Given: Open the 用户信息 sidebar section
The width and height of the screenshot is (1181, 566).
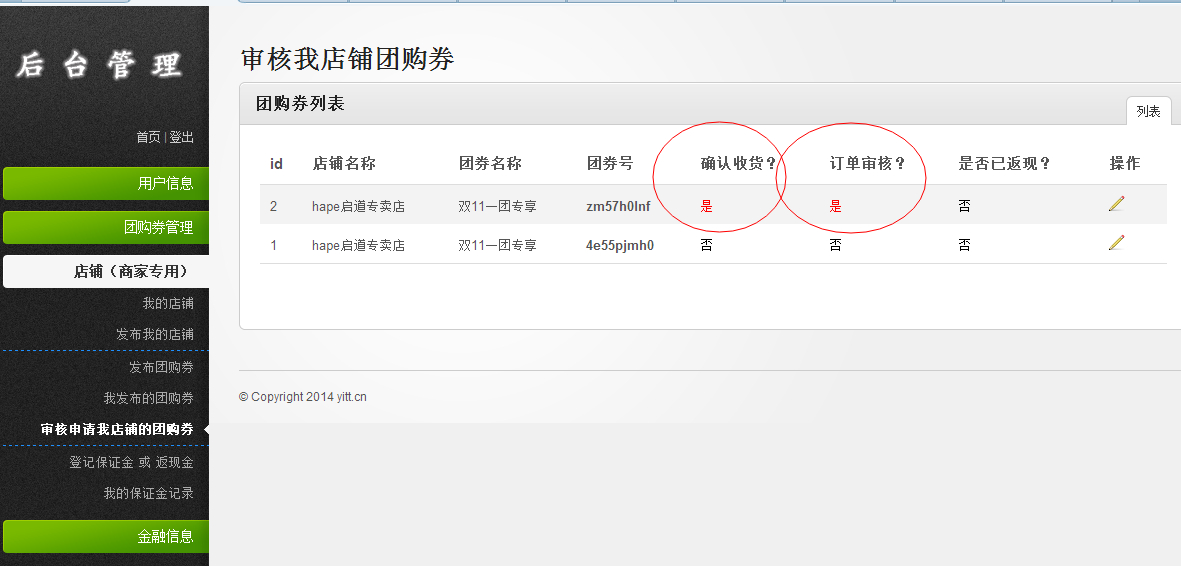Looking at the screenshot, I should (105, 183).
